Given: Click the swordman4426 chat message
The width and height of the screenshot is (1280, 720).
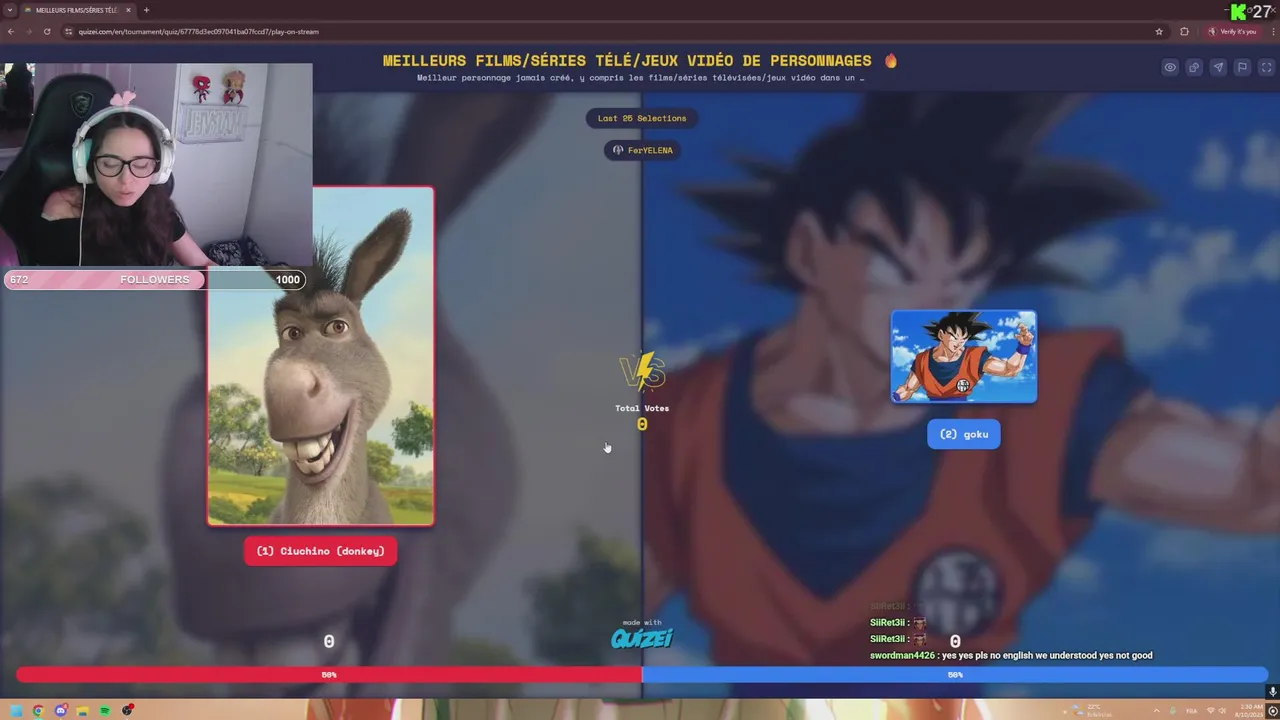Looking at the screenshot, I should click(1011, 656).
